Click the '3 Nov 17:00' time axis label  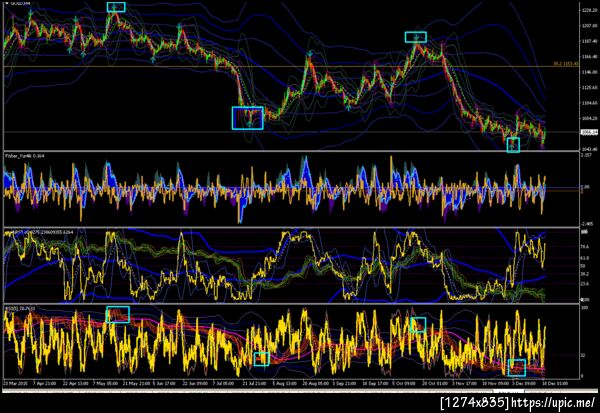[465, 383]
